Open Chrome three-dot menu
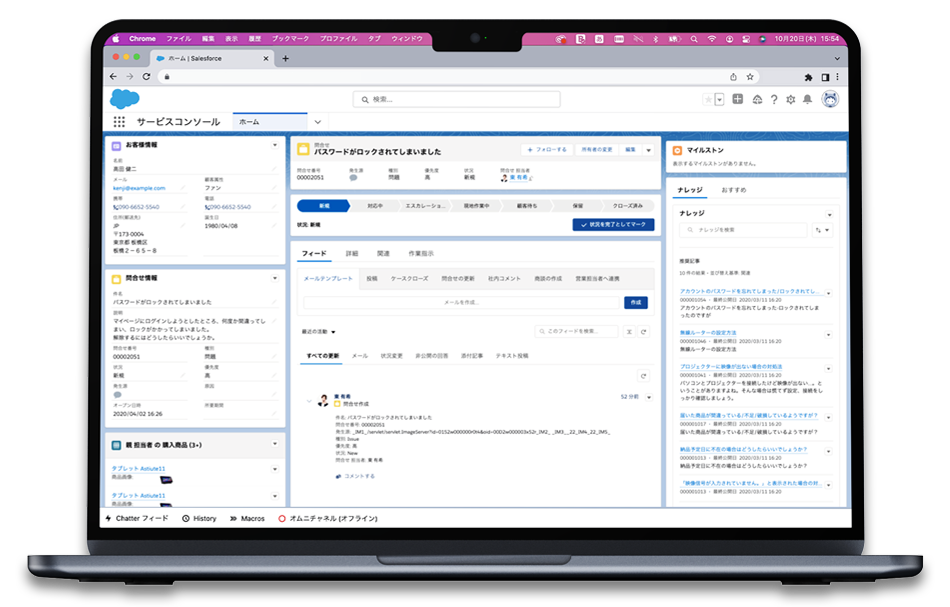950x607 pixels. [x=837, y=77]
